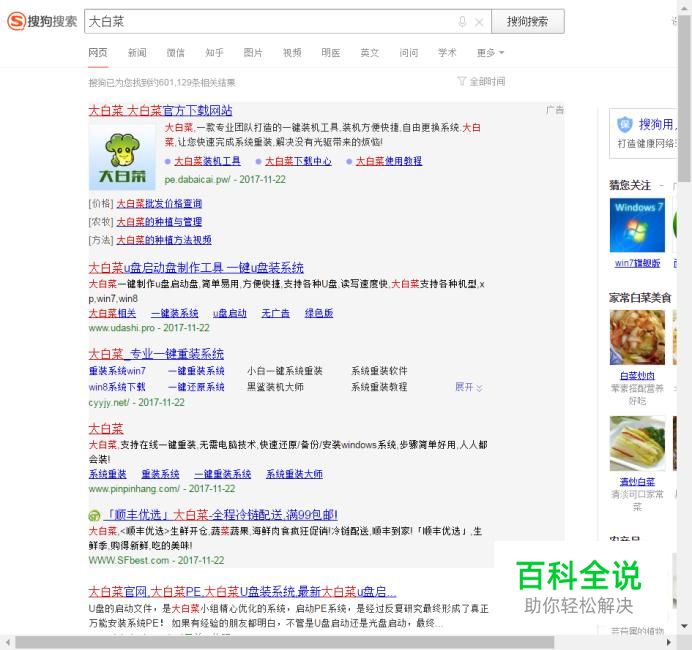Click the 清炒白菜 dish thumbnail
Image resolution: width=692 pixels, height=650 pixels.
tap(637, 443)
